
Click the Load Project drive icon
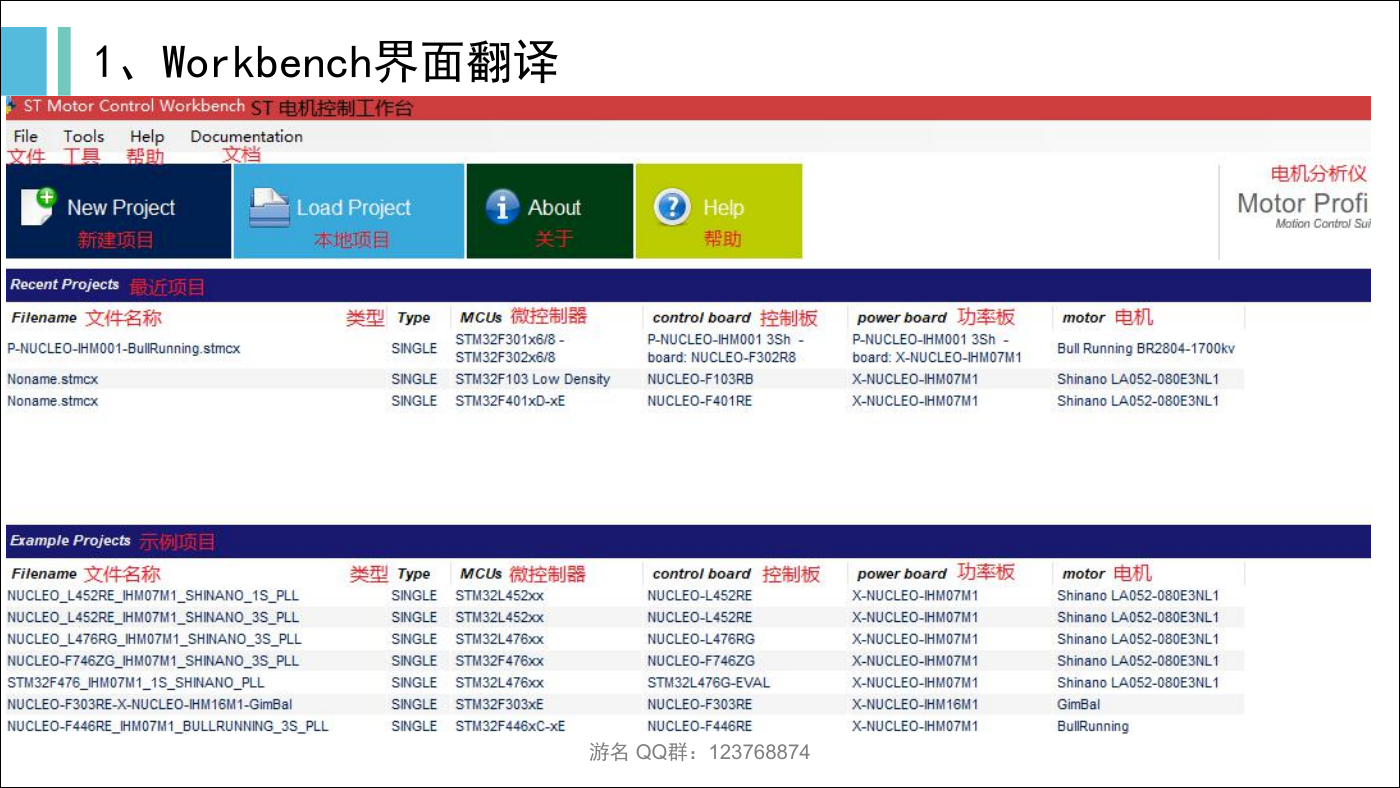click(269, 208)
